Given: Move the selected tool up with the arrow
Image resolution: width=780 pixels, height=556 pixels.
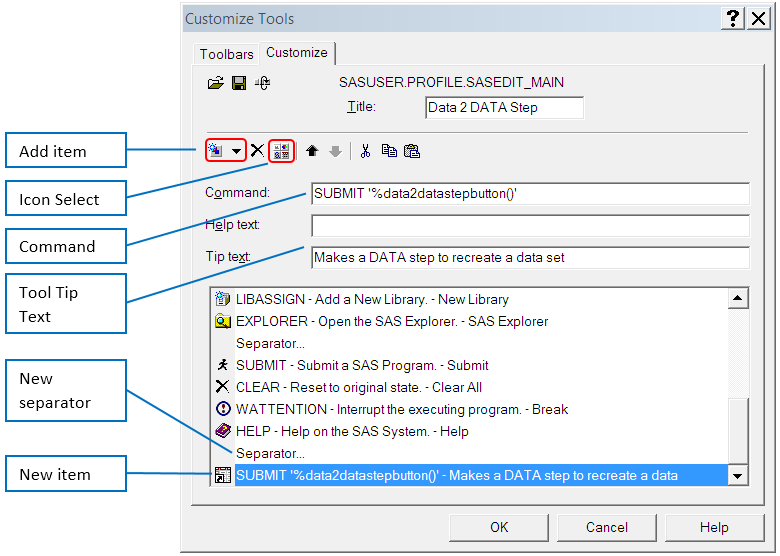Looking at the screenshot, I should (x=312, y=151).
